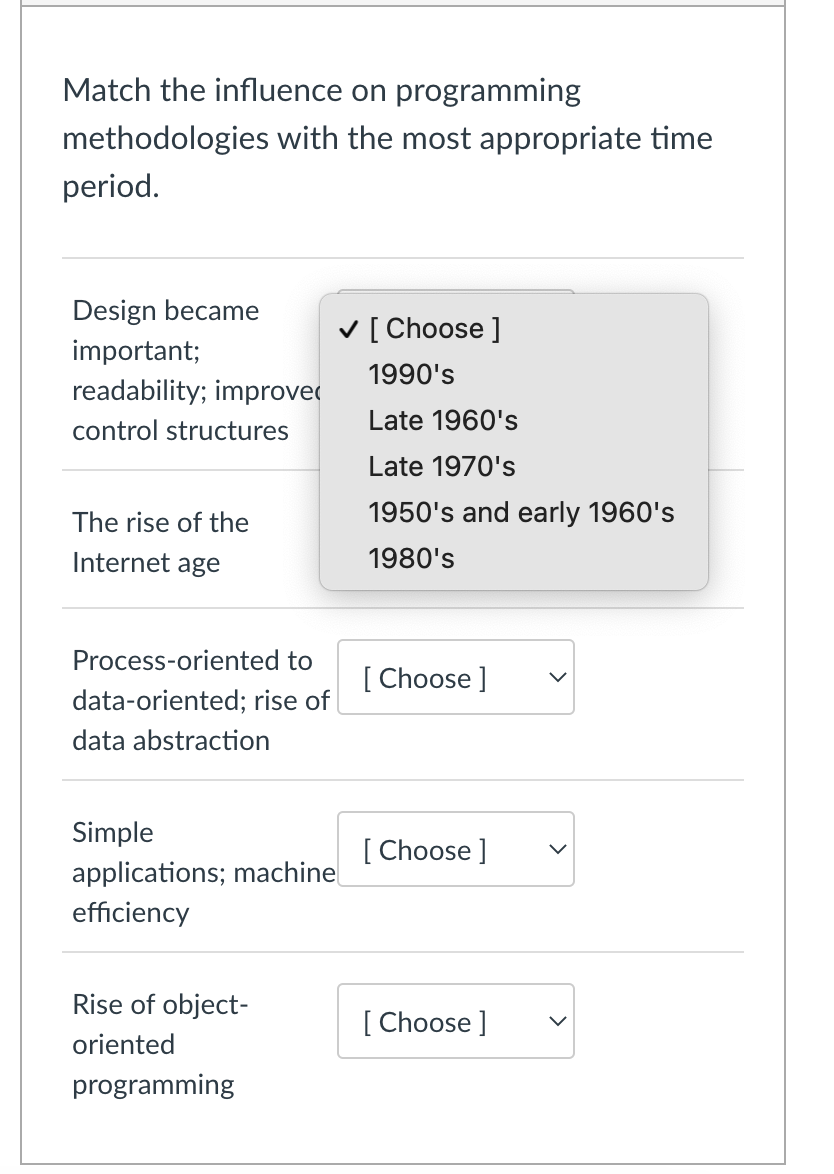This screenshot has width=834, height=1174.
Task: Click the "control structures" text in first row
Action: click(x=180, y=431)
